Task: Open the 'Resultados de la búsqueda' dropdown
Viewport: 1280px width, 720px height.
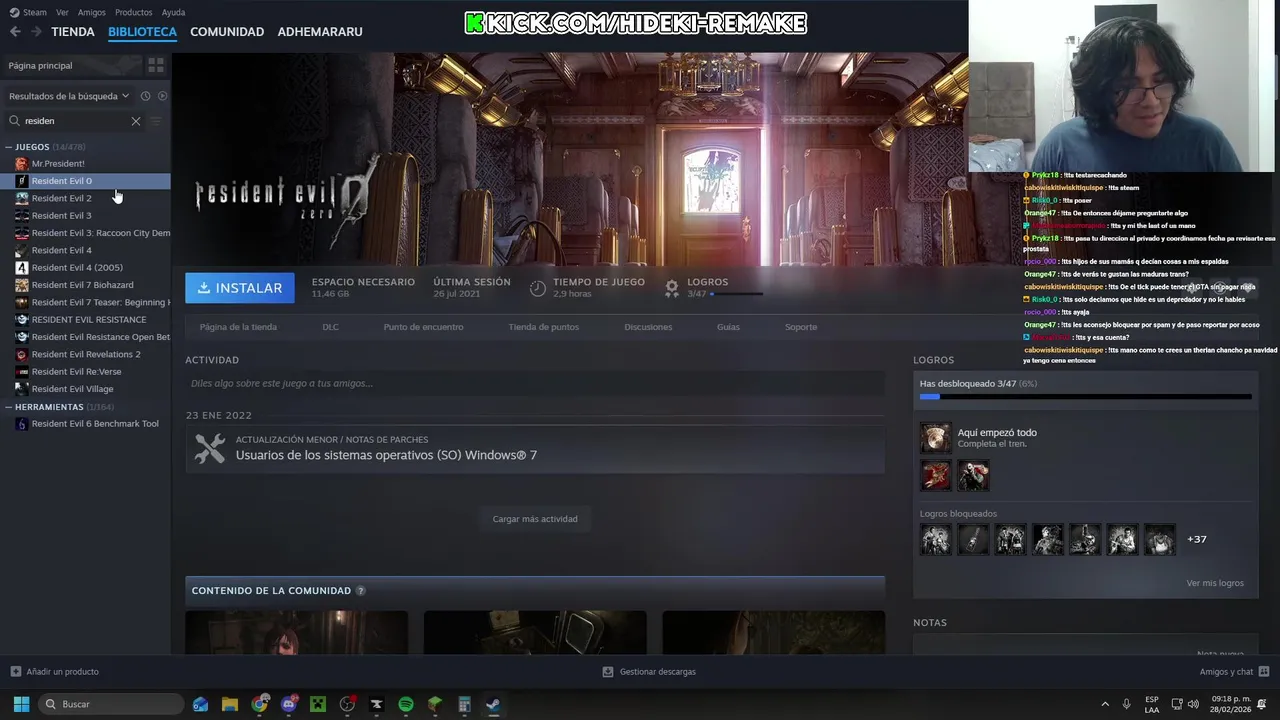Action: 70,96
